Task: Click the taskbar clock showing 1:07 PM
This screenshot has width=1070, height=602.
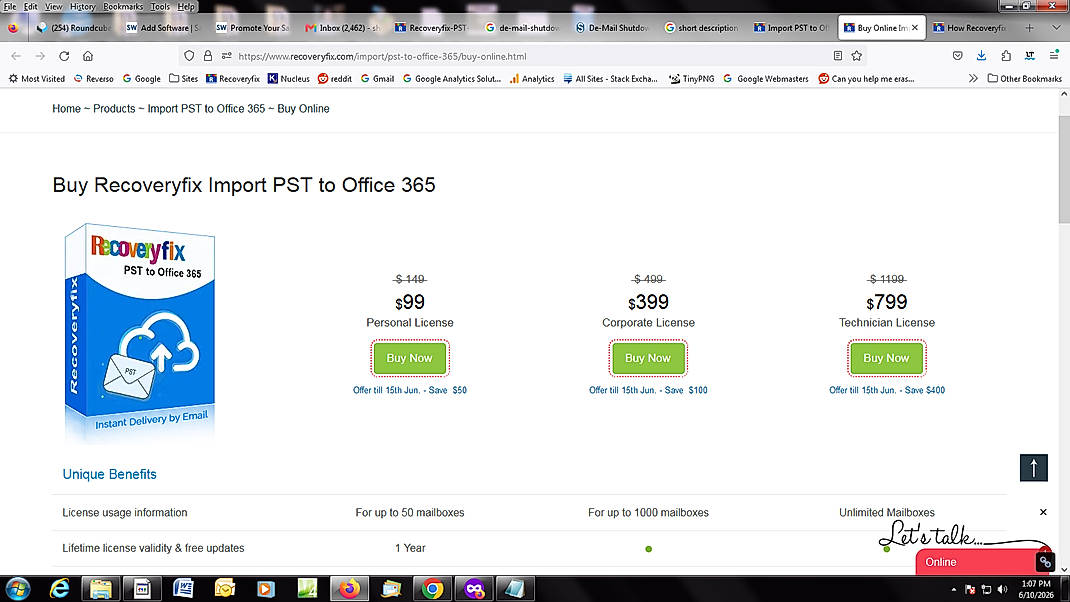Action: (x=1035, y=589)
